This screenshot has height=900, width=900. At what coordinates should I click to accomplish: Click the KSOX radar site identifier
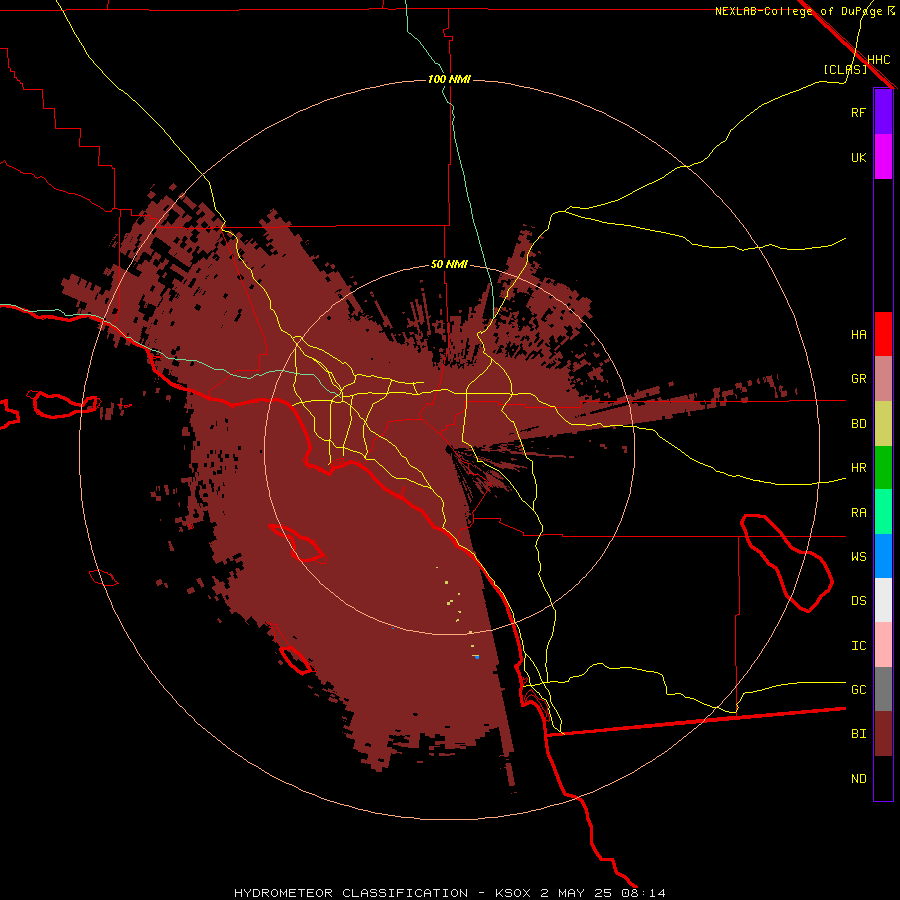point(513,893)
